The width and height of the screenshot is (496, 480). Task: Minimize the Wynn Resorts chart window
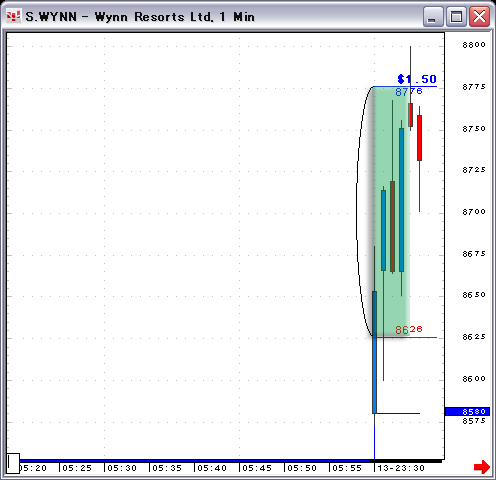433,16
